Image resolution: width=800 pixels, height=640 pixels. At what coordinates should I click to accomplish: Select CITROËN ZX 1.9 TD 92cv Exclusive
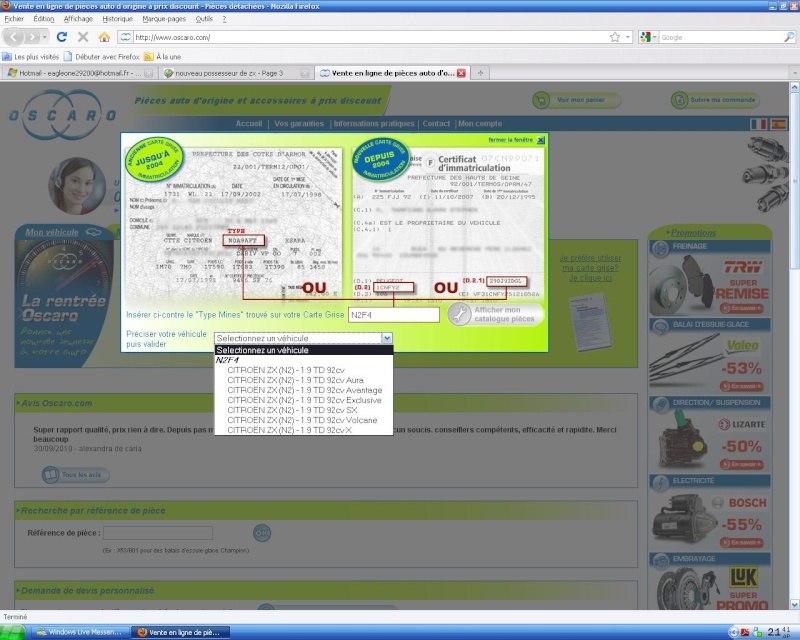click(x=304, y=400)
